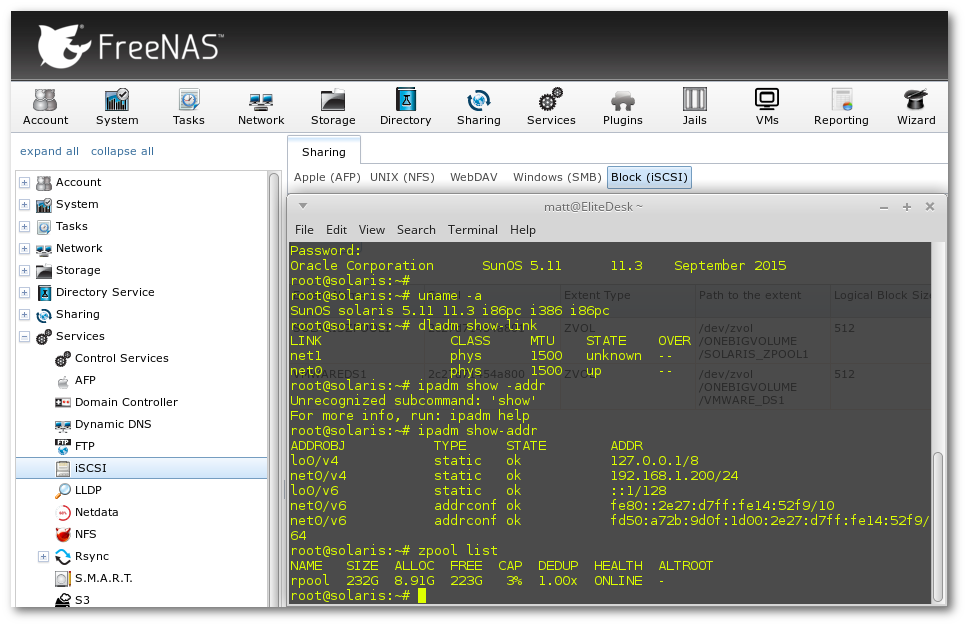
Task: Select iSCSI in the services tree
Action: tap(90, 468)
